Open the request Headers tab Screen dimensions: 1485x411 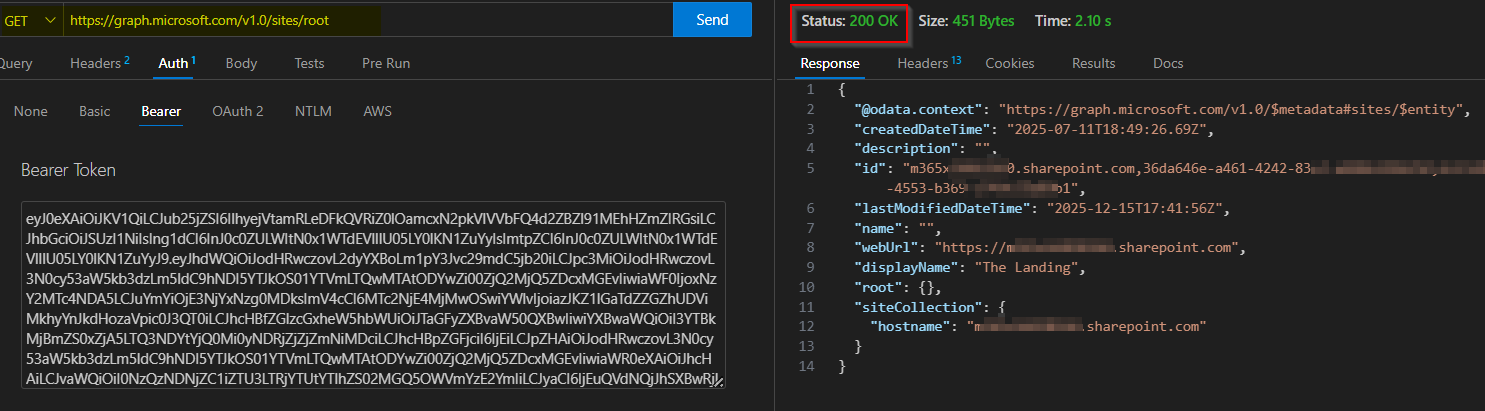click(x=99, y=63)
